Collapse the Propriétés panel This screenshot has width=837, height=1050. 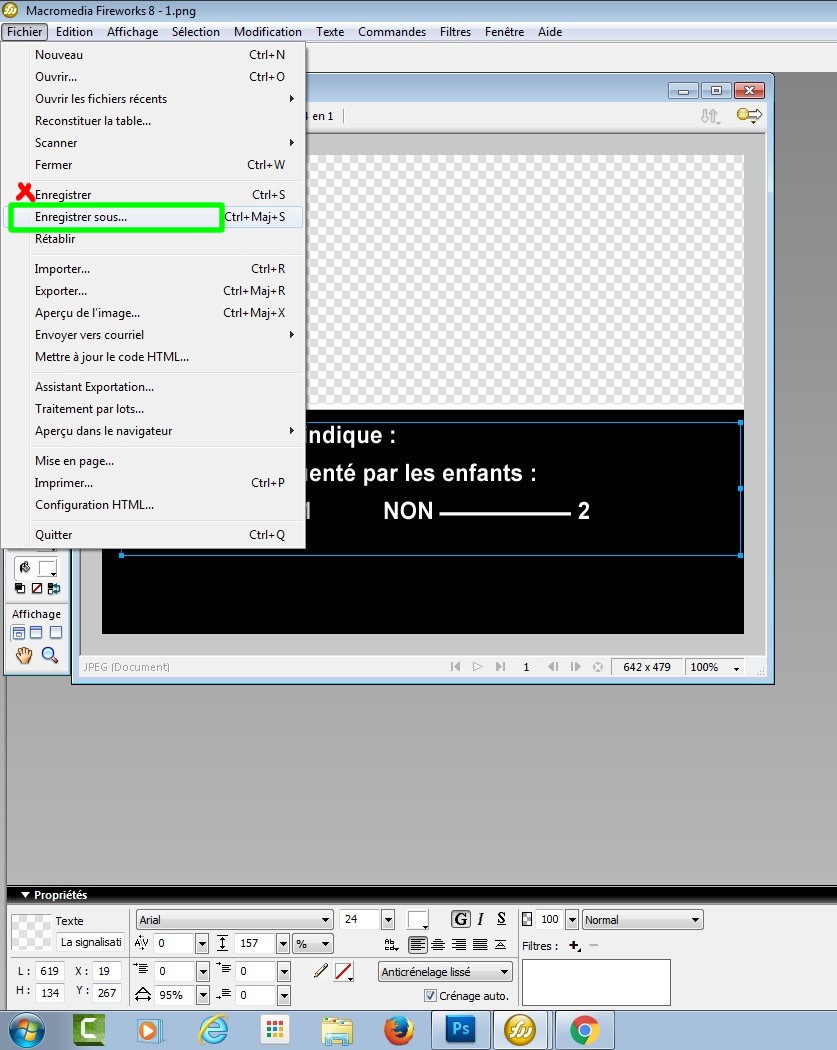[25, 895]
